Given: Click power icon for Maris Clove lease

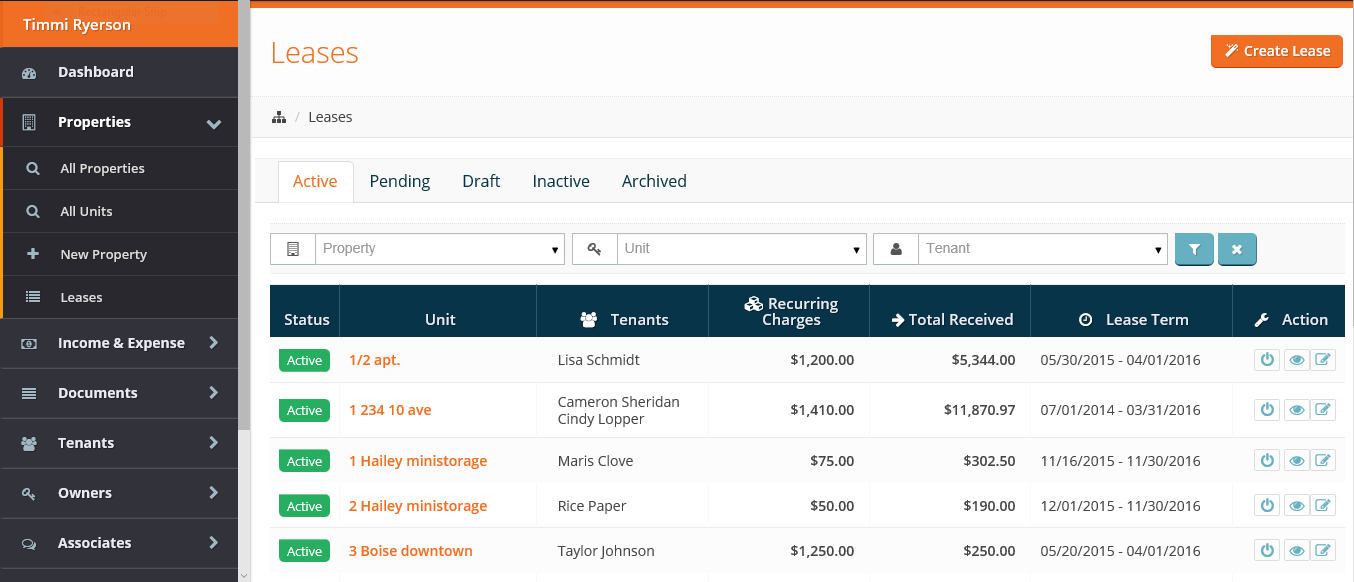Looking at the screenshot, I should [x=1267, y=461].
